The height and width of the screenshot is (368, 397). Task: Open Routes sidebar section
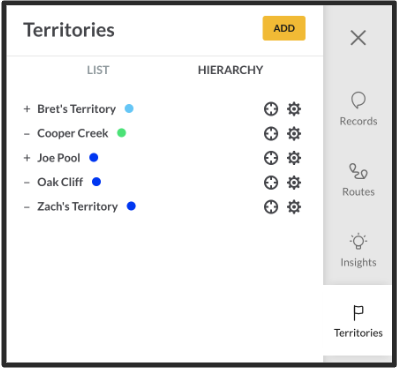coord(358,180)
